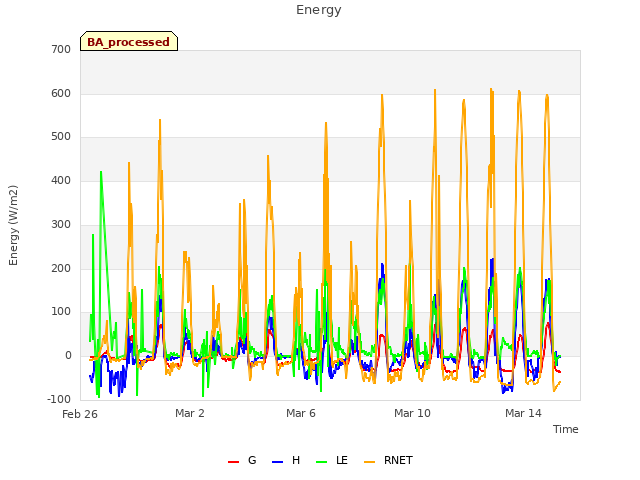Click the BA_processed label box
This screenshot has width=640, height=480.
coord(129,41)
